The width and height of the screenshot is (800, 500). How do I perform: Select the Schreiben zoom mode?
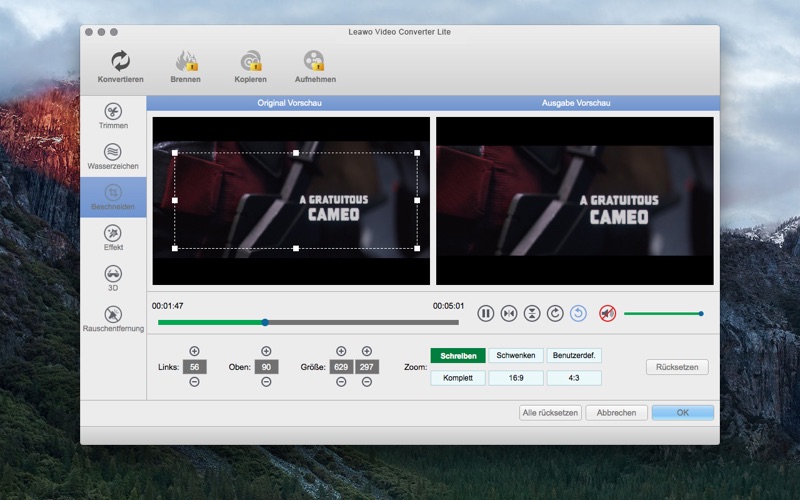point(458,356)
